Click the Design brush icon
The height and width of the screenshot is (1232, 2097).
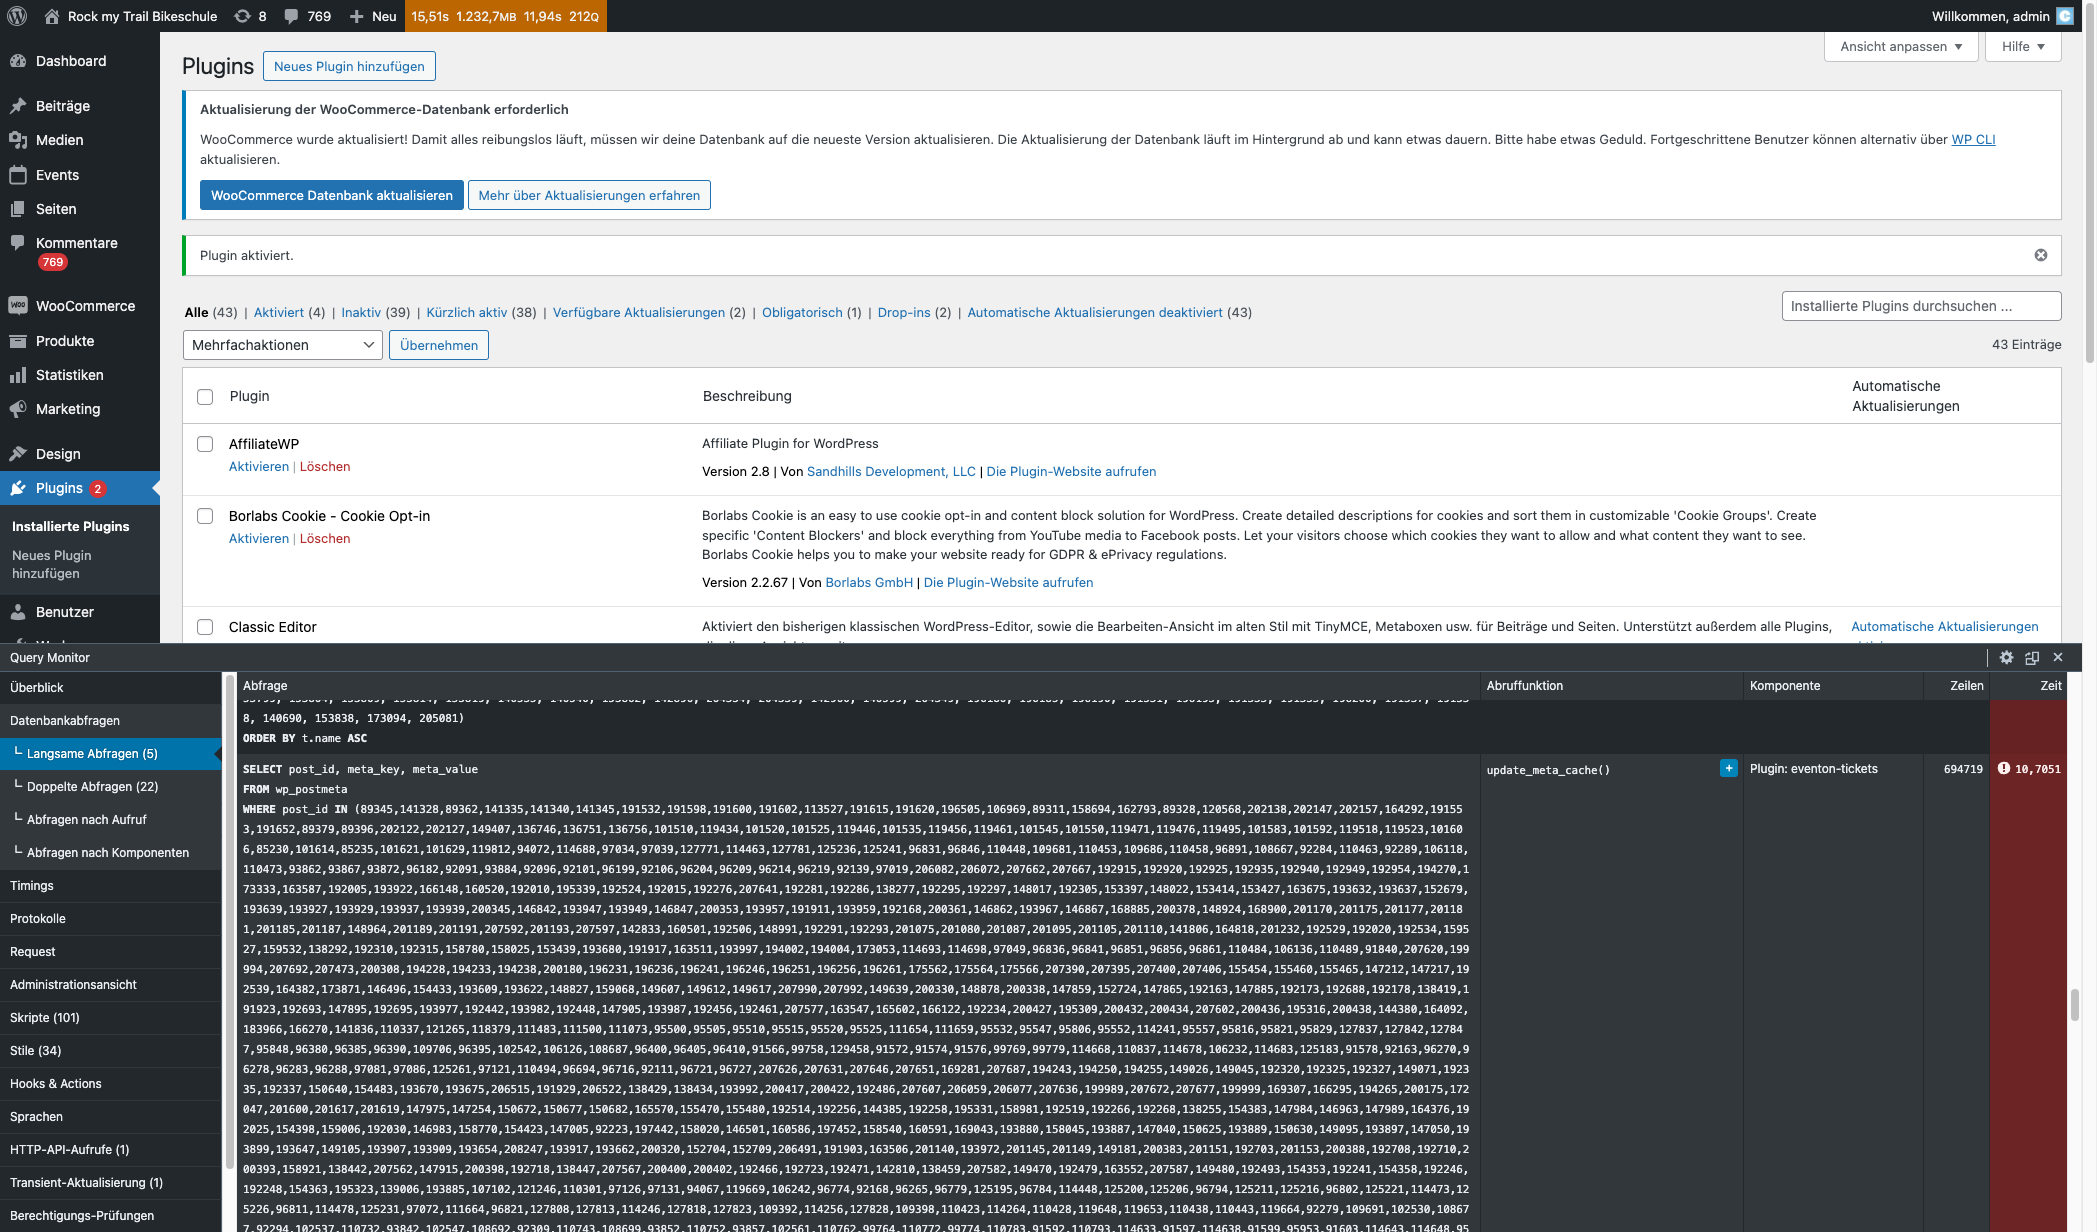pyautogui.click(x=18, y=454)
